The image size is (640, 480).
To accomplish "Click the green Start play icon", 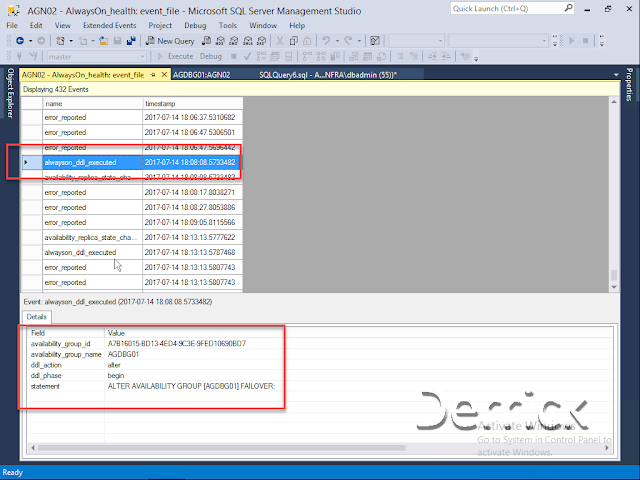I will point(571,40).
